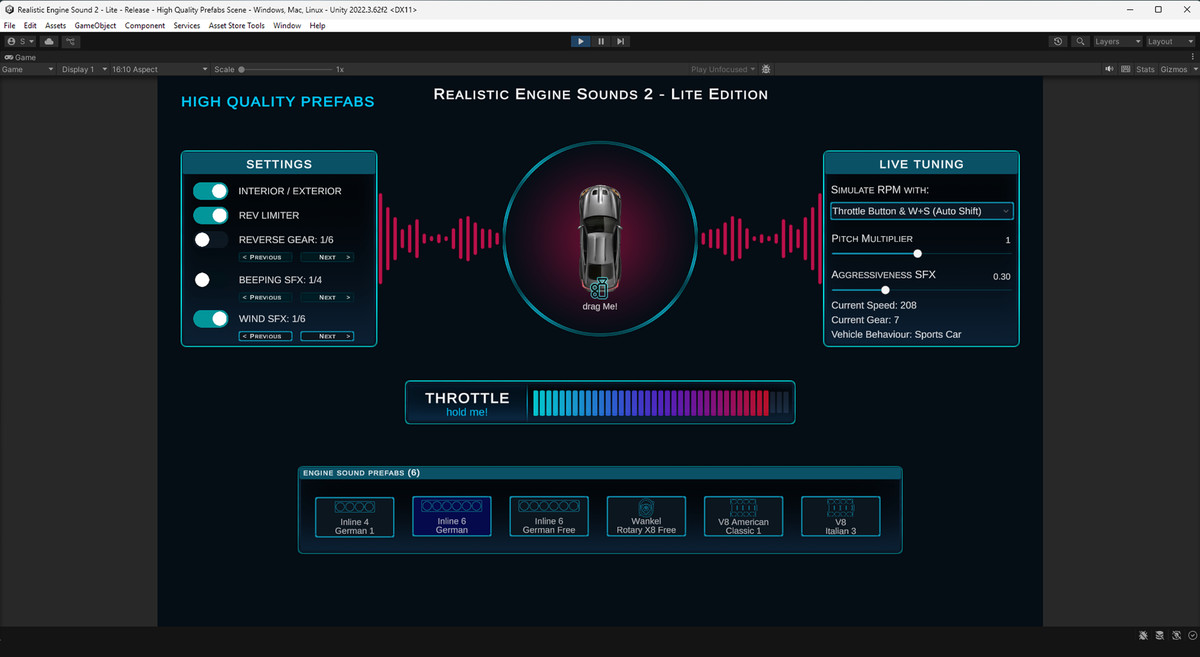Open Unity Cloud services icon

click(48, 41)
